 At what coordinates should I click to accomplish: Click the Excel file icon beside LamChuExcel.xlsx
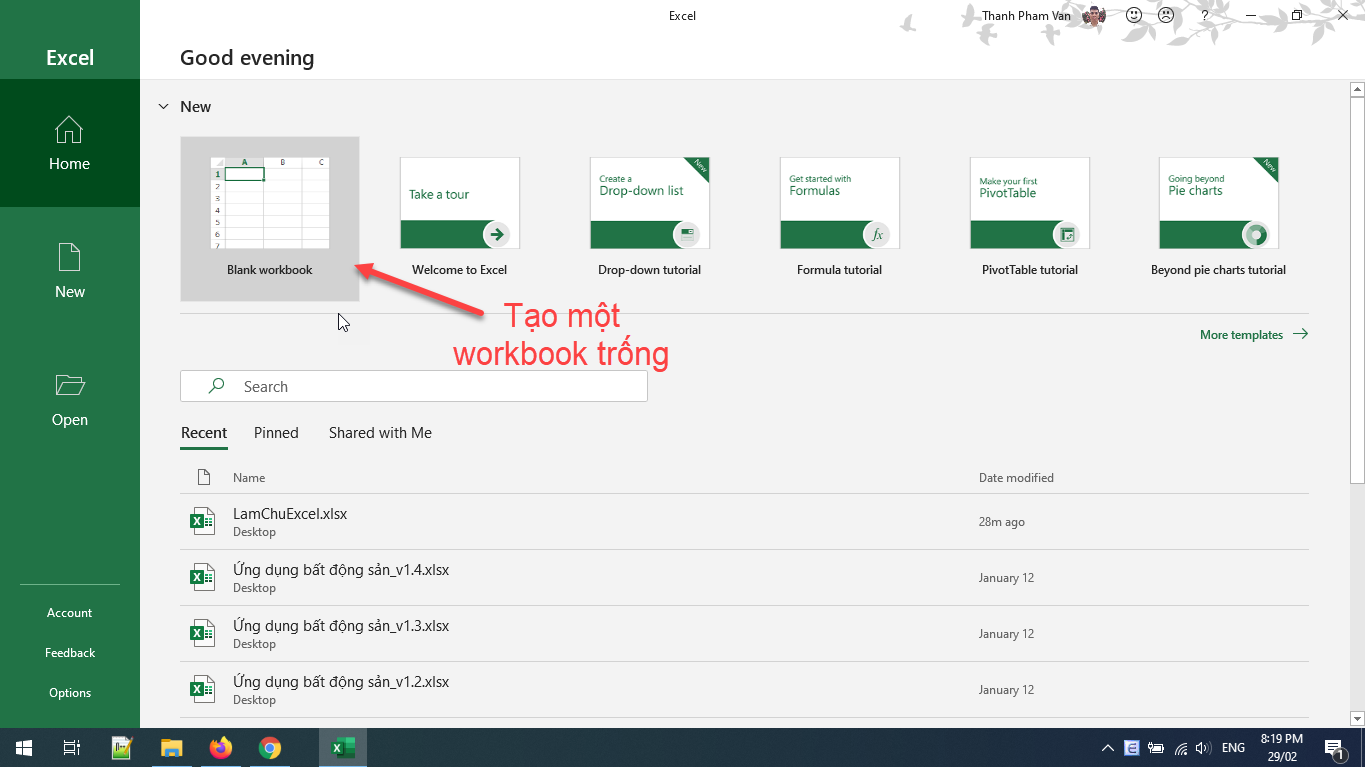click(203, 521)
